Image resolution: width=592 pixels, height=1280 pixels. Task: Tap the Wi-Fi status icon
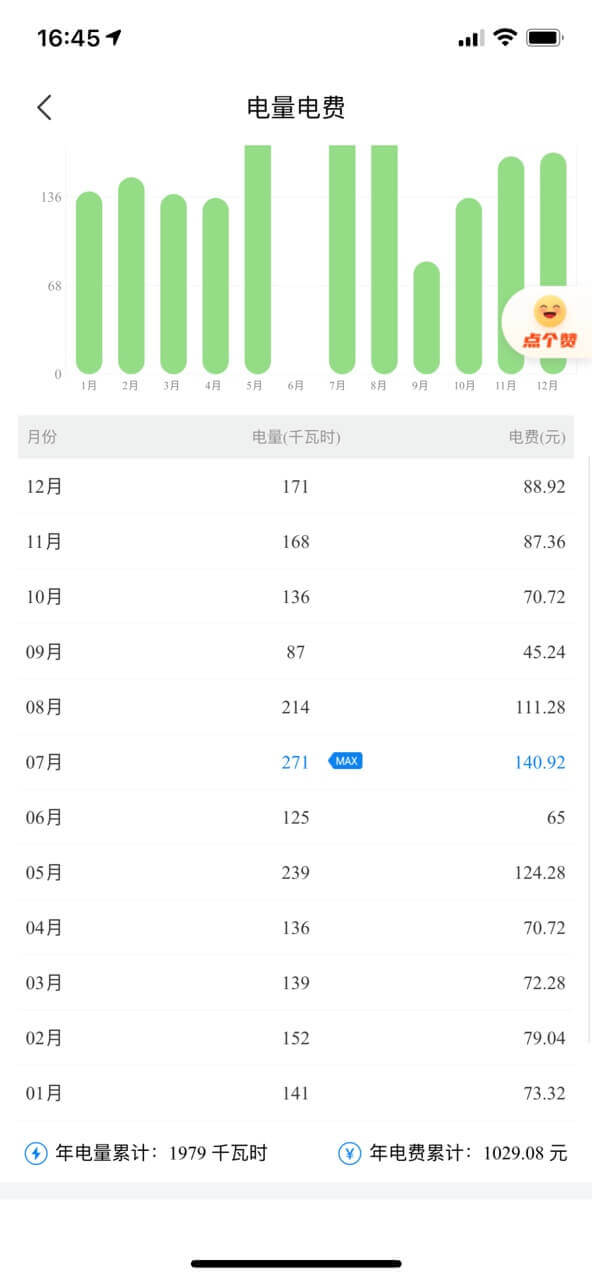click(505, 38)
